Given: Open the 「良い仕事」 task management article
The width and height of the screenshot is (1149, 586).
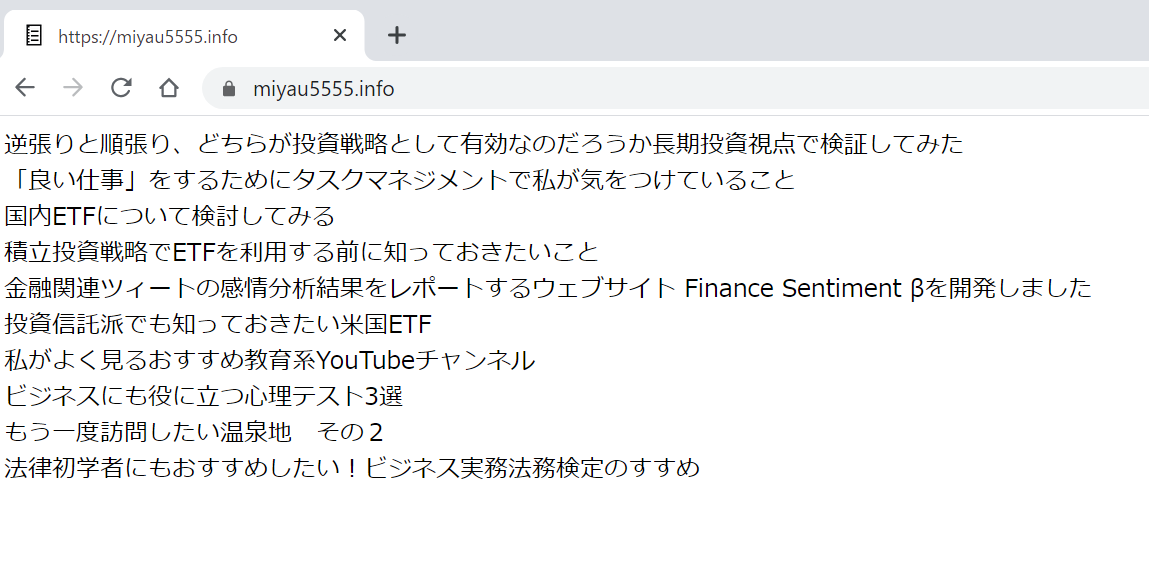Looking at the screenshot, I should pyautogui.click(x=399, y=179).
